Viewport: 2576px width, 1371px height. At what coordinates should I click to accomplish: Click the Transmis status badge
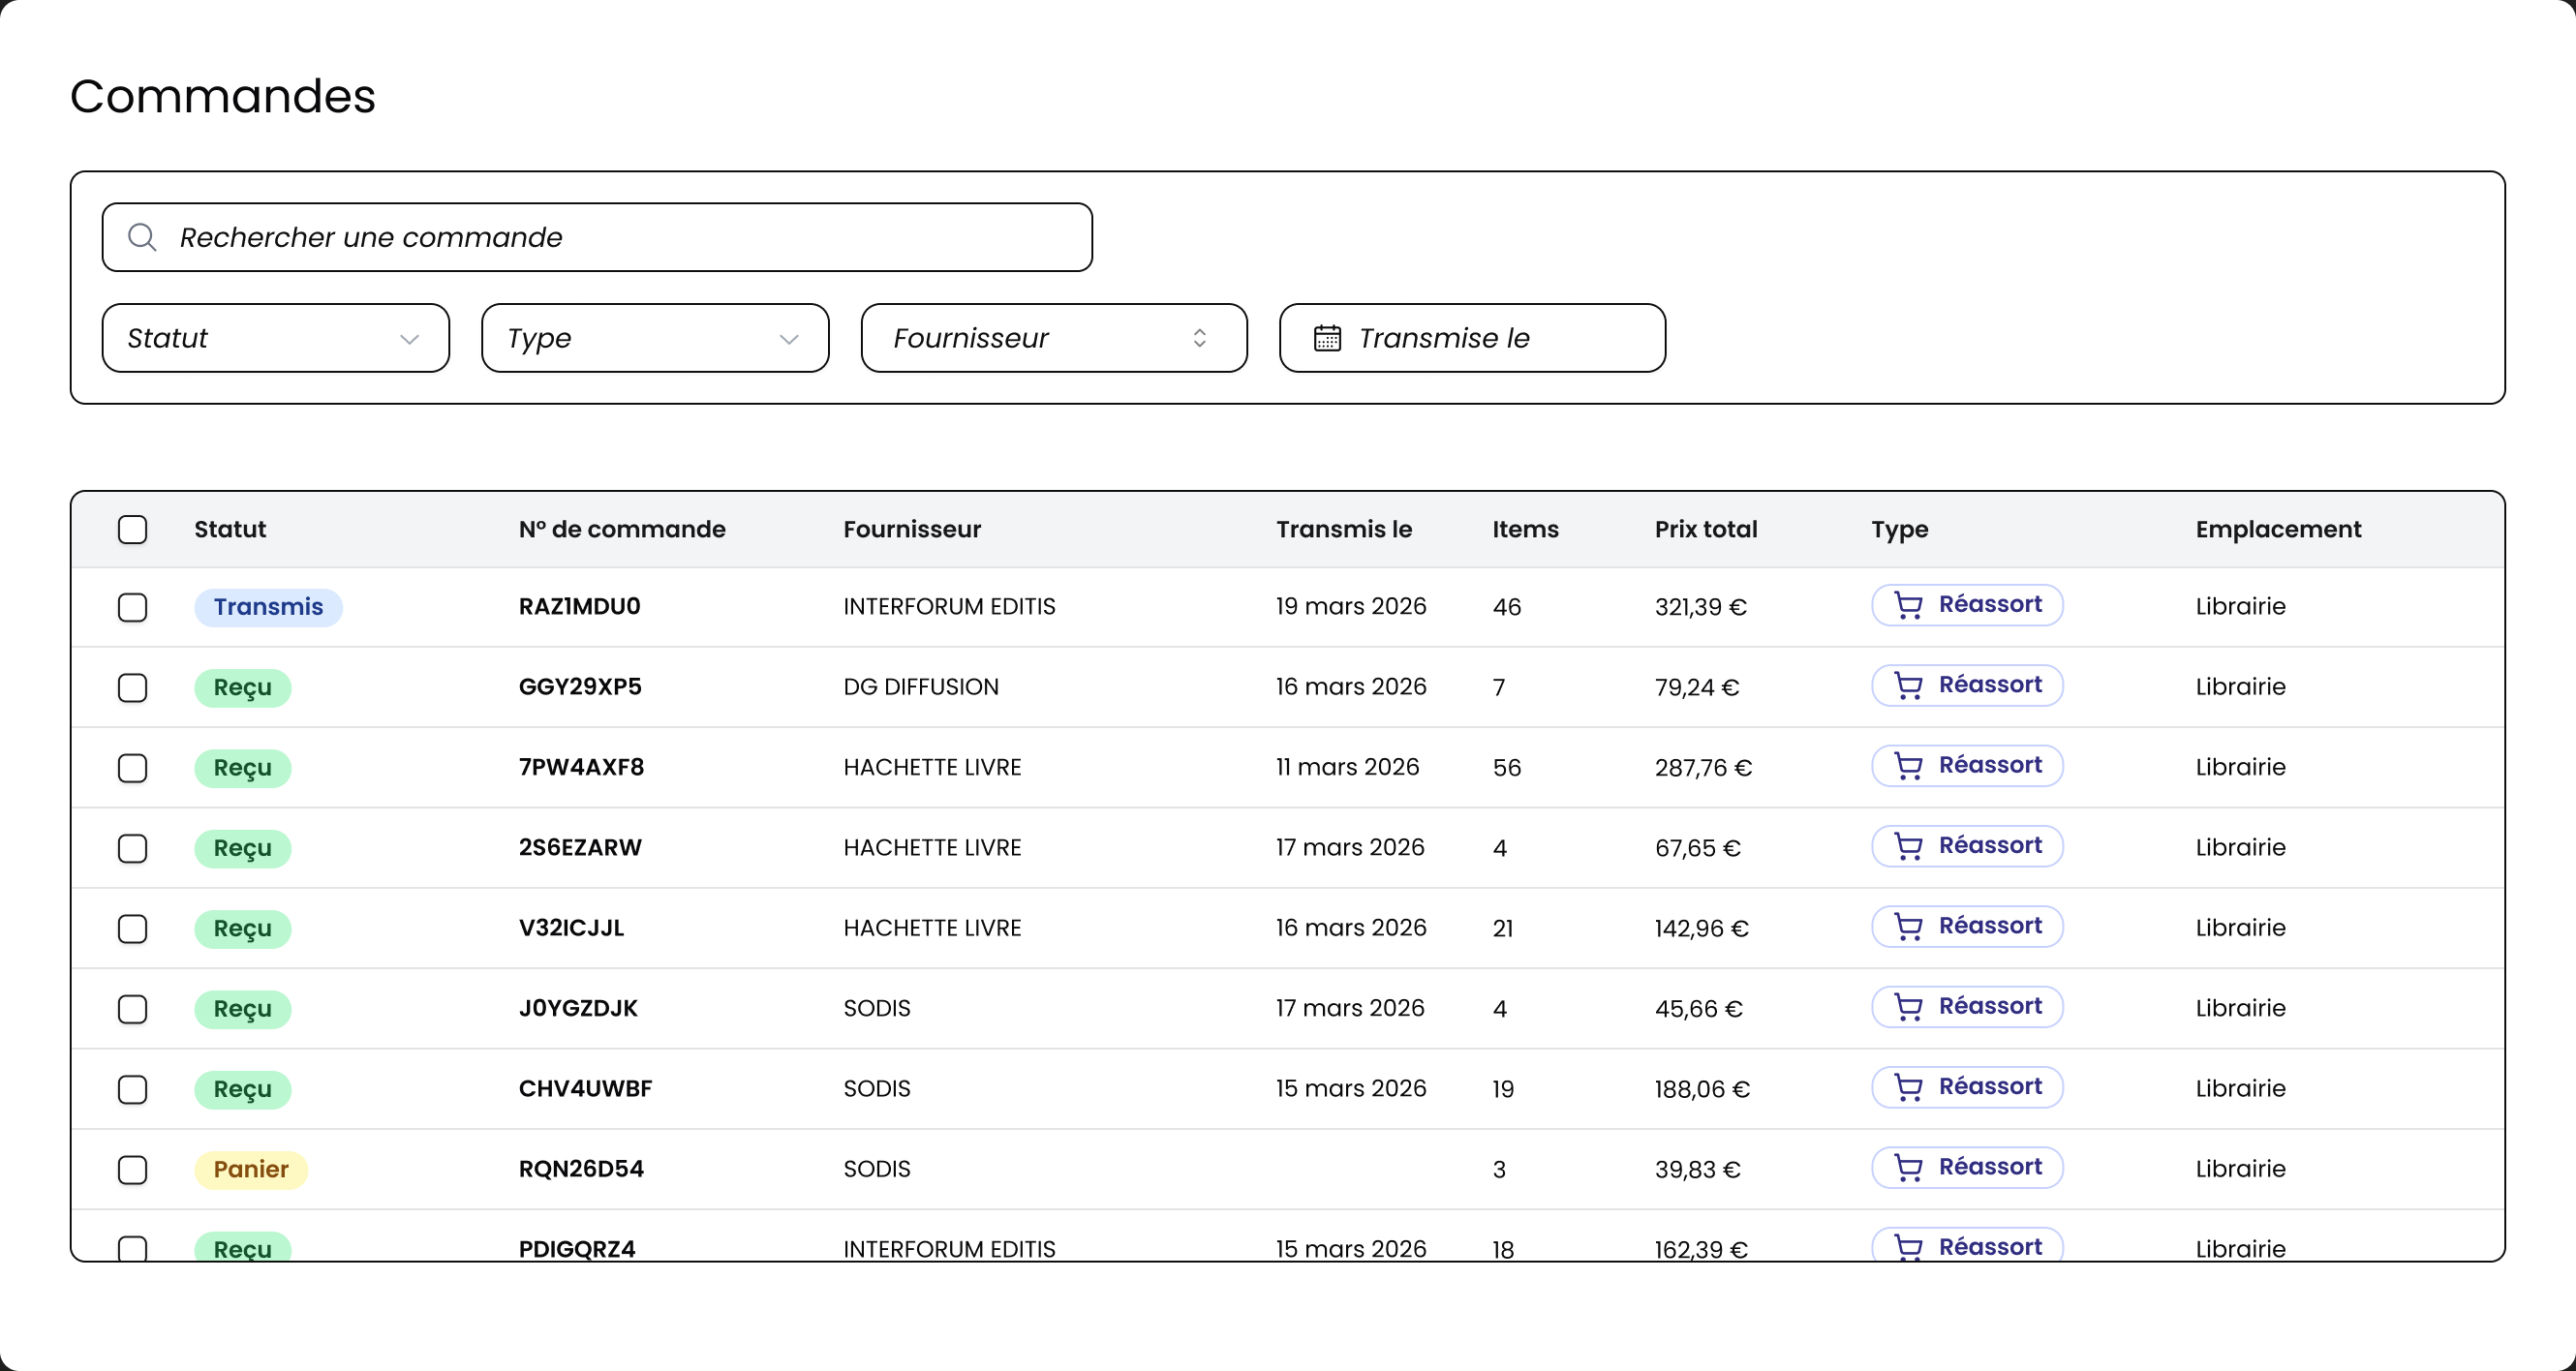click(x=268, y=607)
